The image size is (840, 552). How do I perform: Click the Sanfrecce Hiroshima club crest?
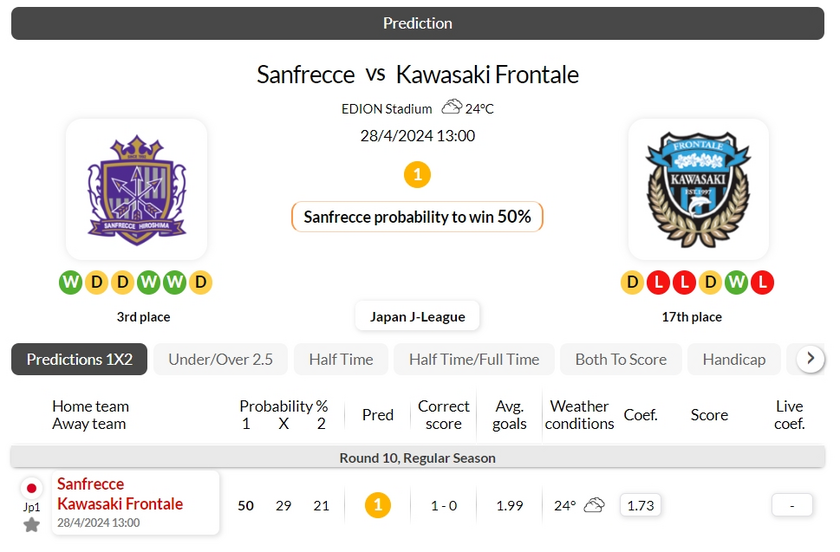point(137,190)
